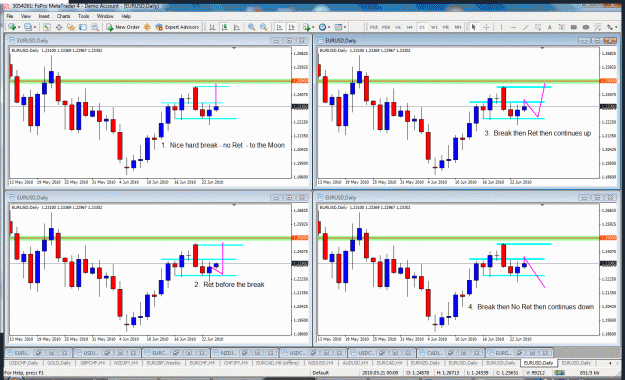Expand the Profiles dropdown arrow

[x=35, y=27]
